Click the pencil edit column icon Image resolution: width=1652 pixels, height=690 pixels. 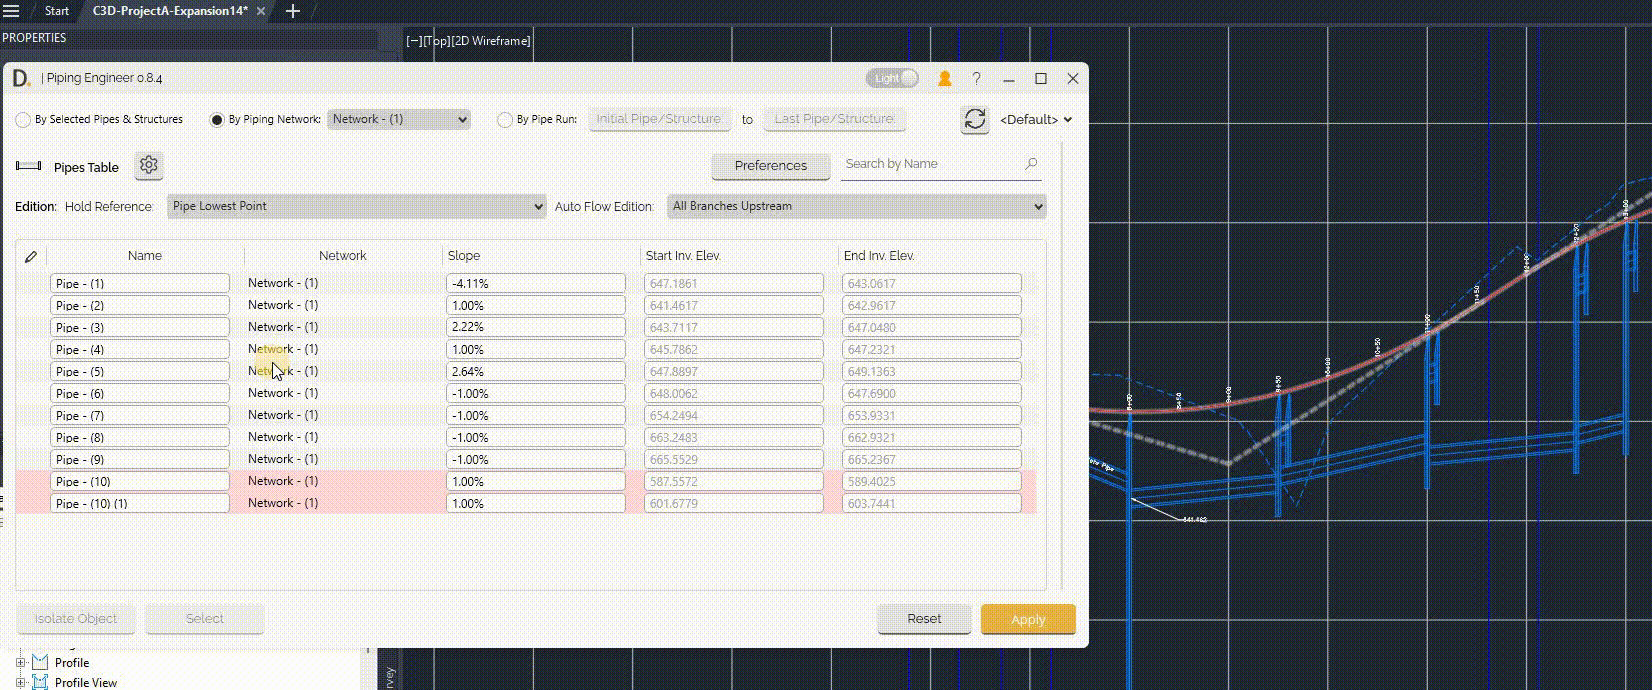click(31, 256)
